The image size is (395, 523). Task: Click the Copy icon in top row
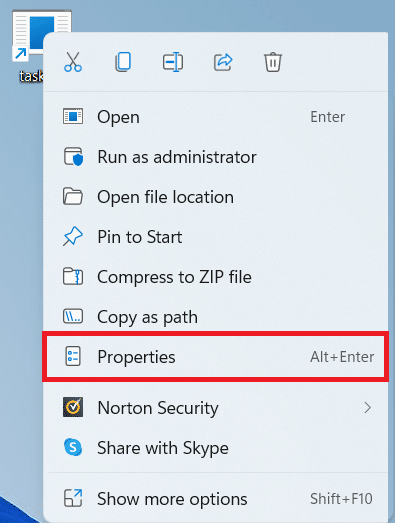point(123,62)
